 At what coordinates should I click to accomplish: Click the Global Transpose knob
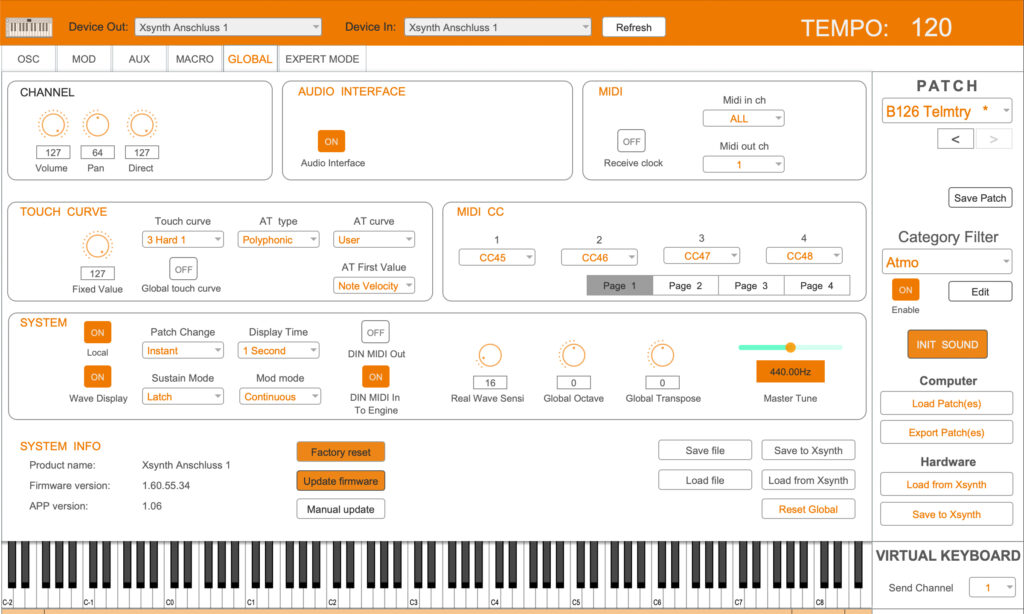coord(661,355)
